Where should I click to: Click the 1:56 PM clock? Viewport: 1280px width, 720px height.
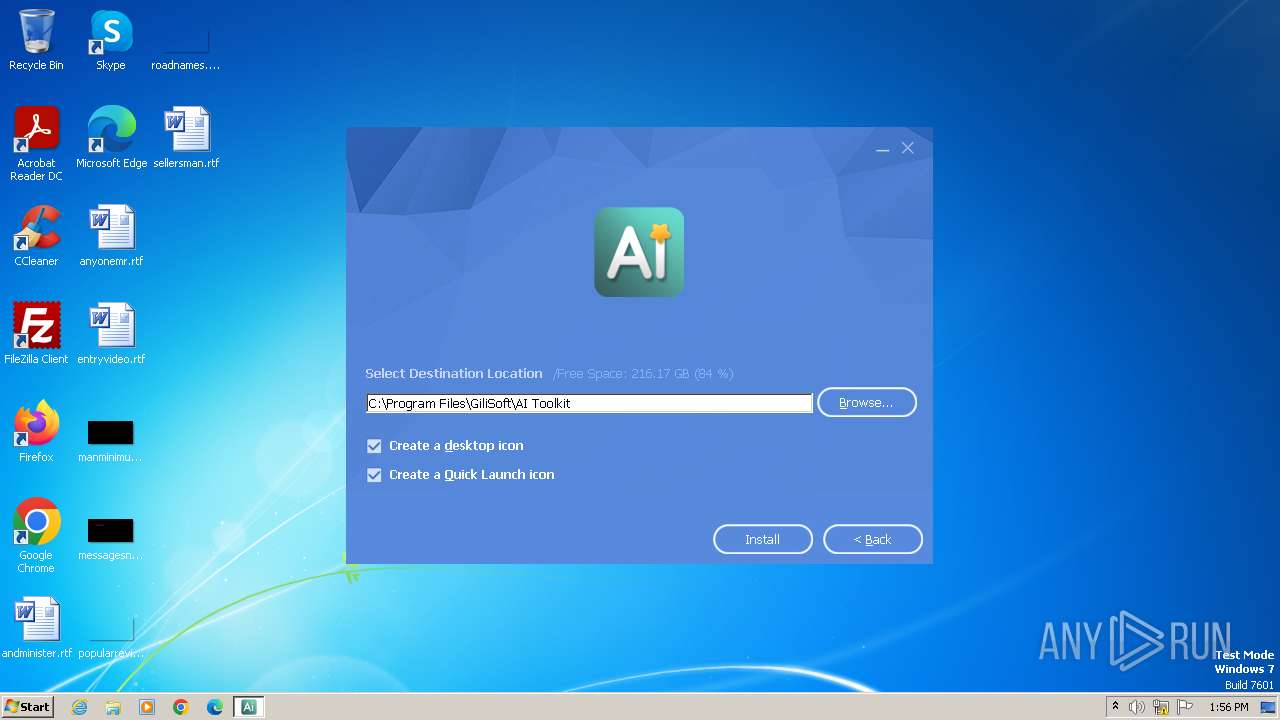[x=1229, y=707]
